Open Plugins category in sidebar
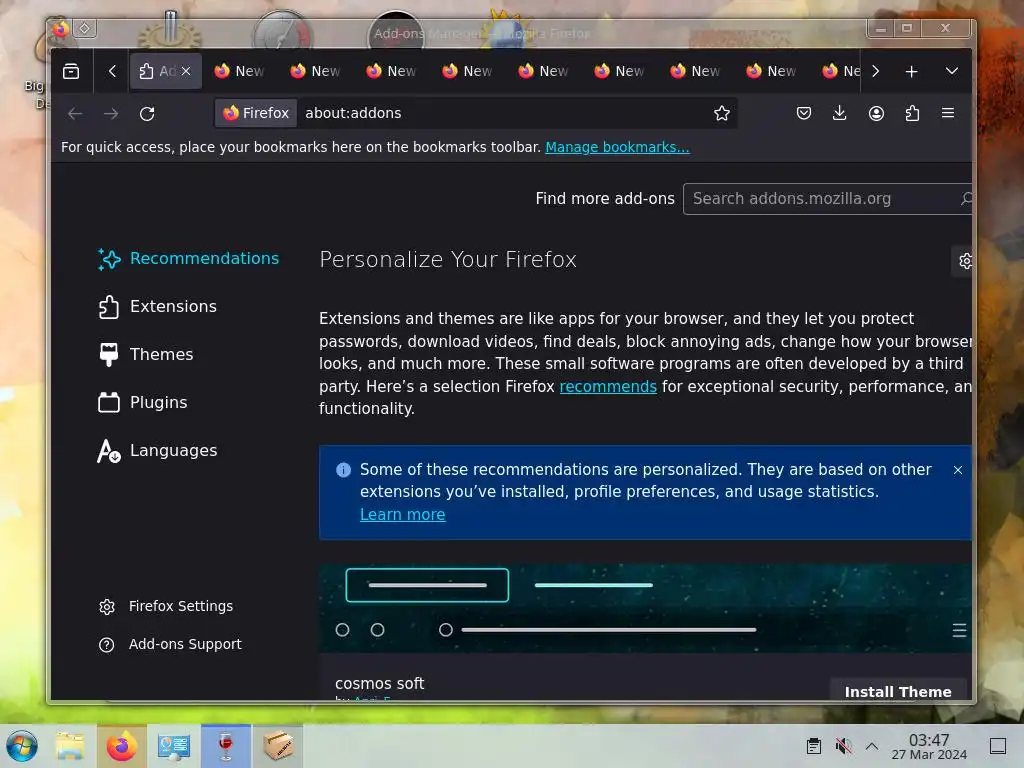The image size is (1024, 768). coord(143,403)
